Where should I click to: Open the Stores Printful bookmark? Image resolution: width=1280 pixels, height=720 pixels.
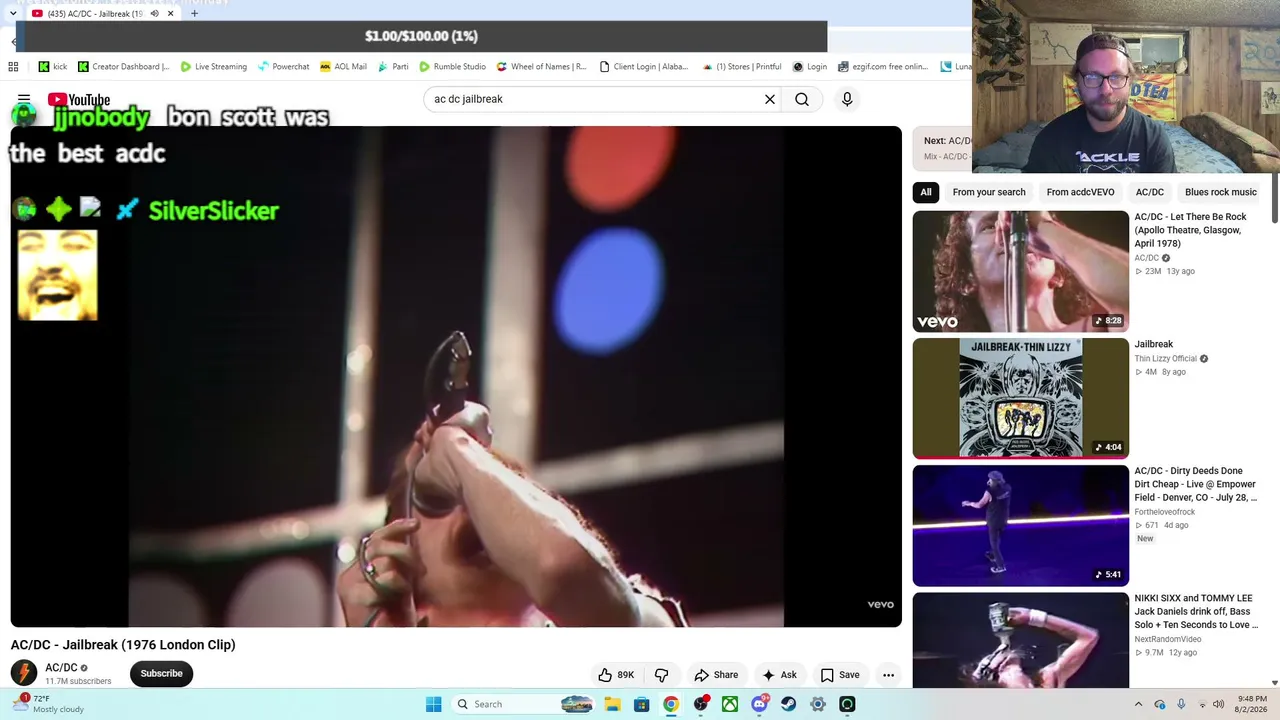tap(742, 67)
